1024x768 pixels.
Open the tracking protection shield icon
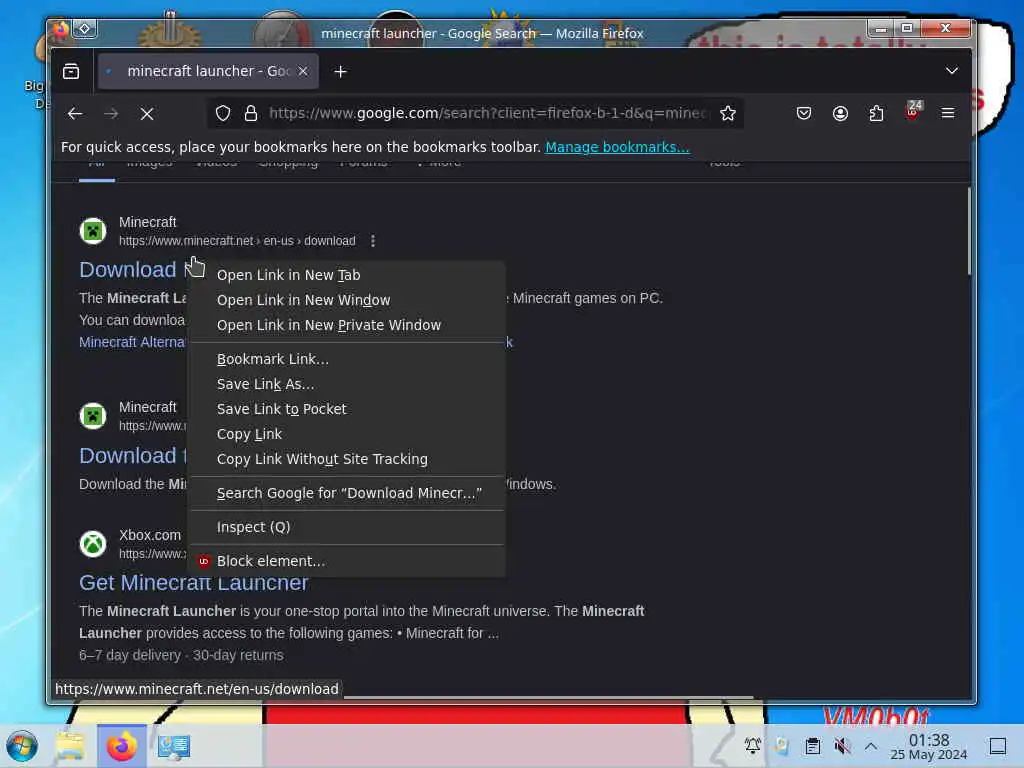coord(223,114)
